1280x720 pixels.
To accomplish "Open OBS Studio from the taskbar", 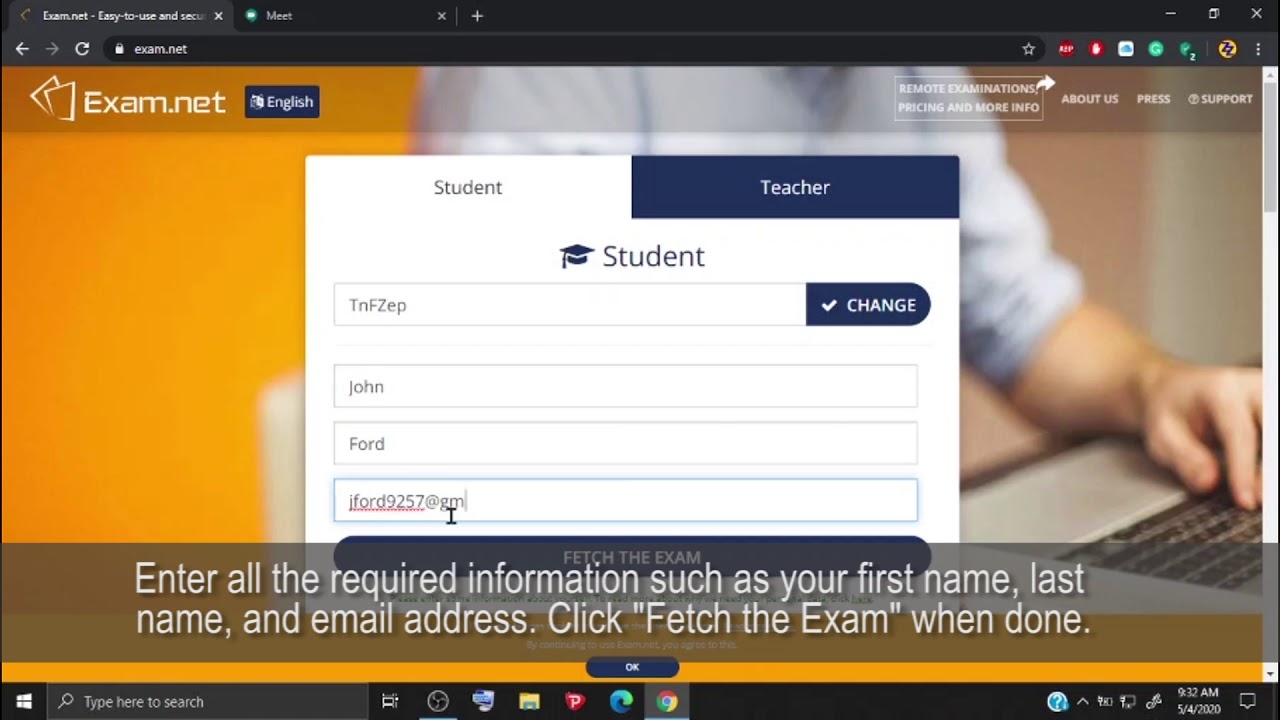I will click(437, 701).
